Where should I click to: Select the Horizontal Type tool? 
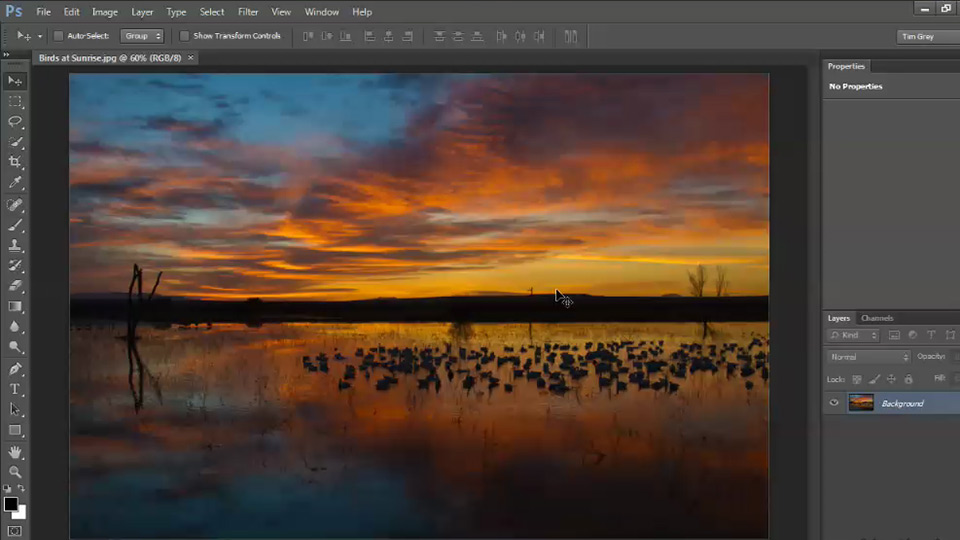(x=15, y=389)
